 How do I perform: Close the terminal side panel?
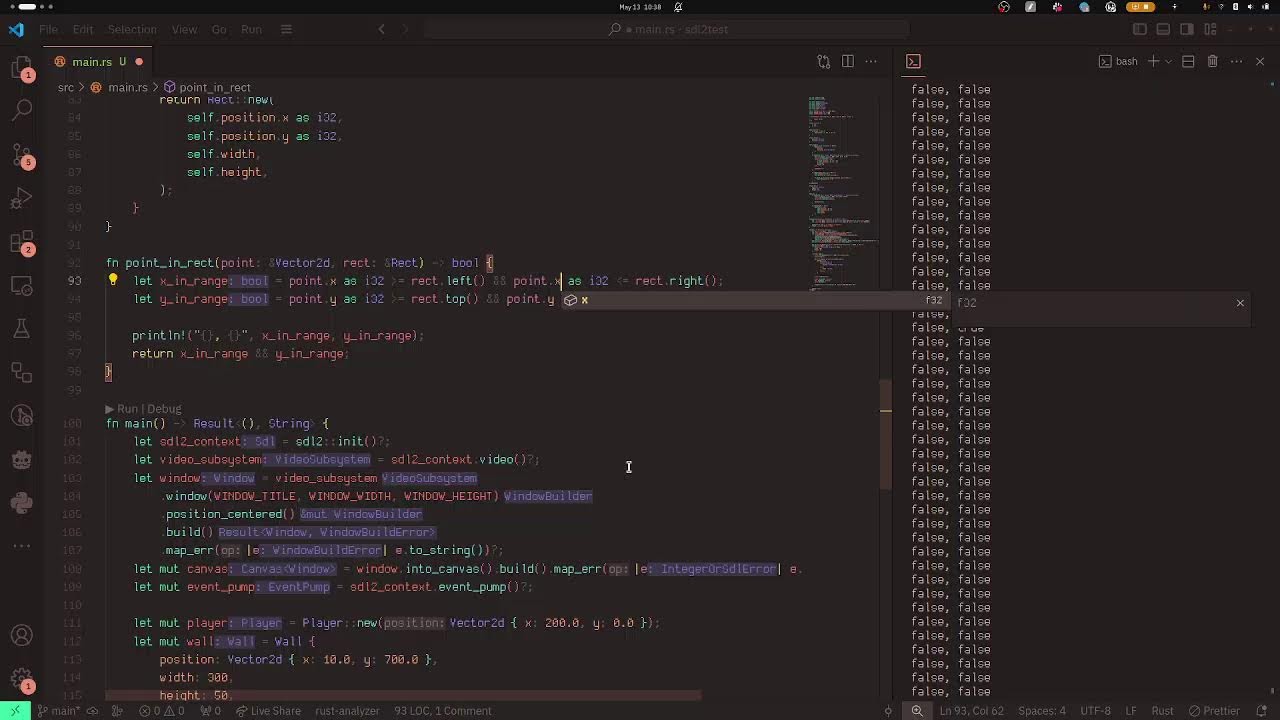click(1260, 61)
